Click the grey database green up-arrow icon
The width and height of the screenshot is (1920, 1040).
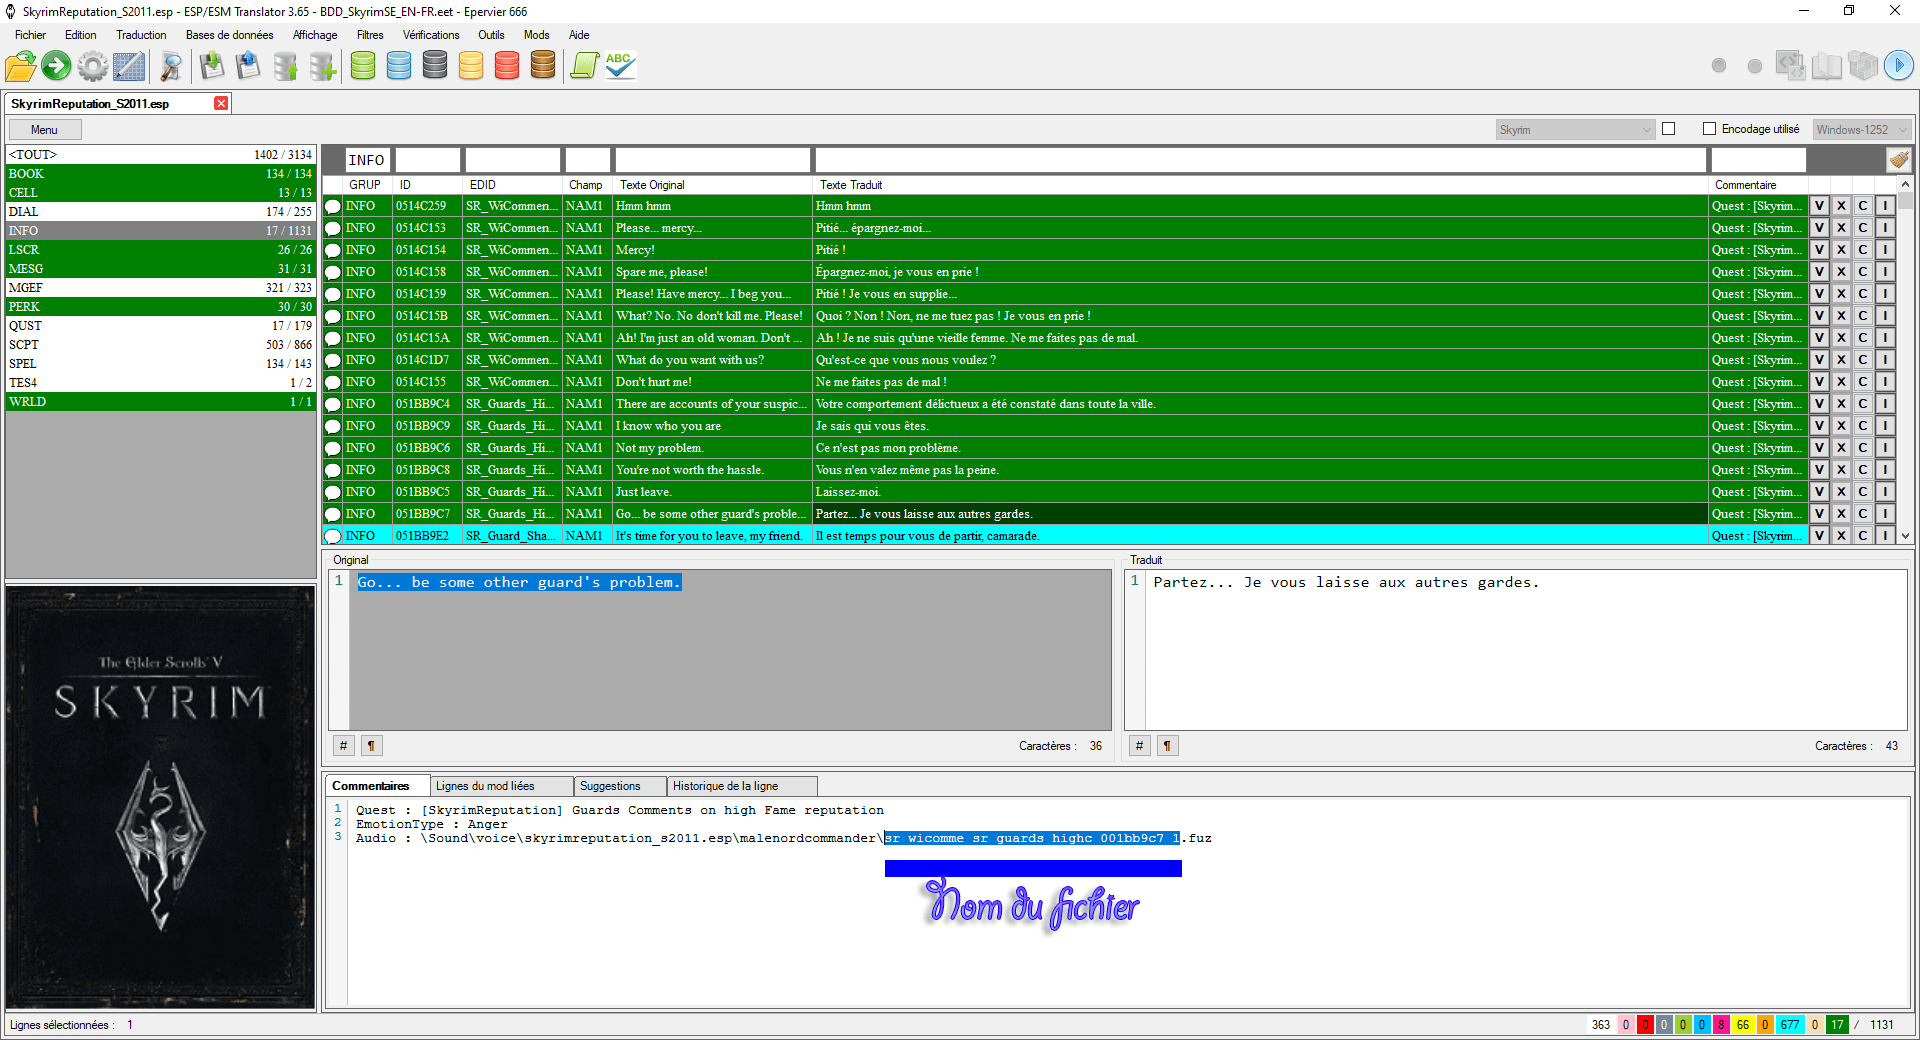point(285,67)
